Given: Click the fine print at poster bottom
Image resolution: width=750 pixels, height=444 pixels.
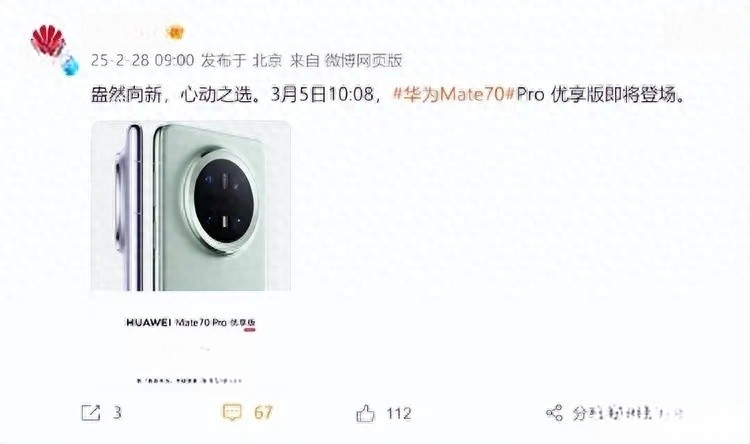Looking at the screenshot, I should coord(189,381).
